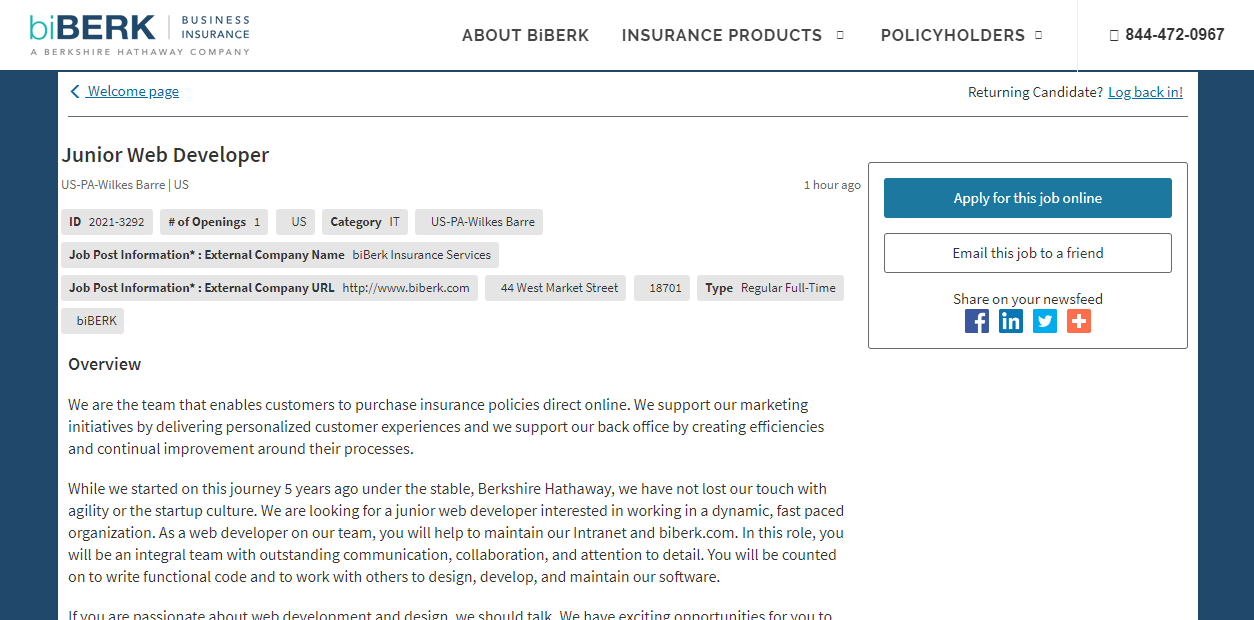Select the Category IT tag
1254x620 pixels.
[365, 222]
